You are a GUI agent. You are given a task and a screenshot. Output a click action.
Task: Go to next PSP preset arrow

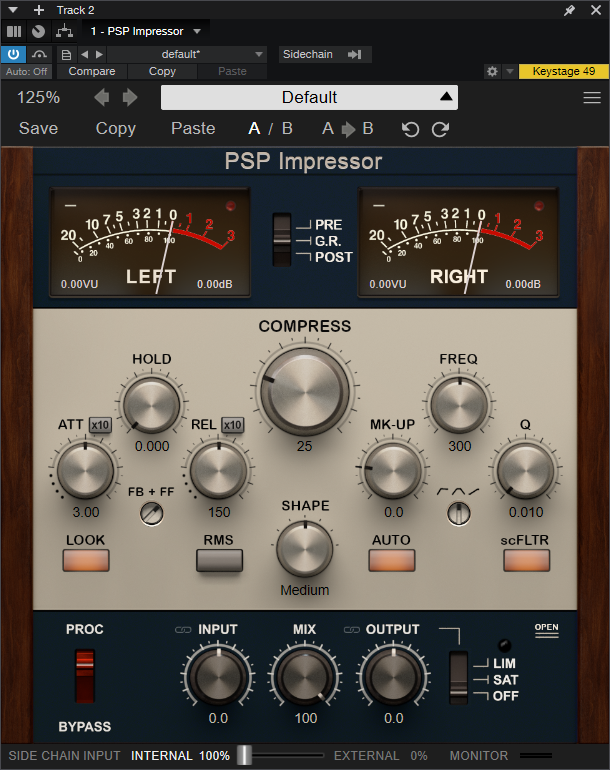pos(130,97)
